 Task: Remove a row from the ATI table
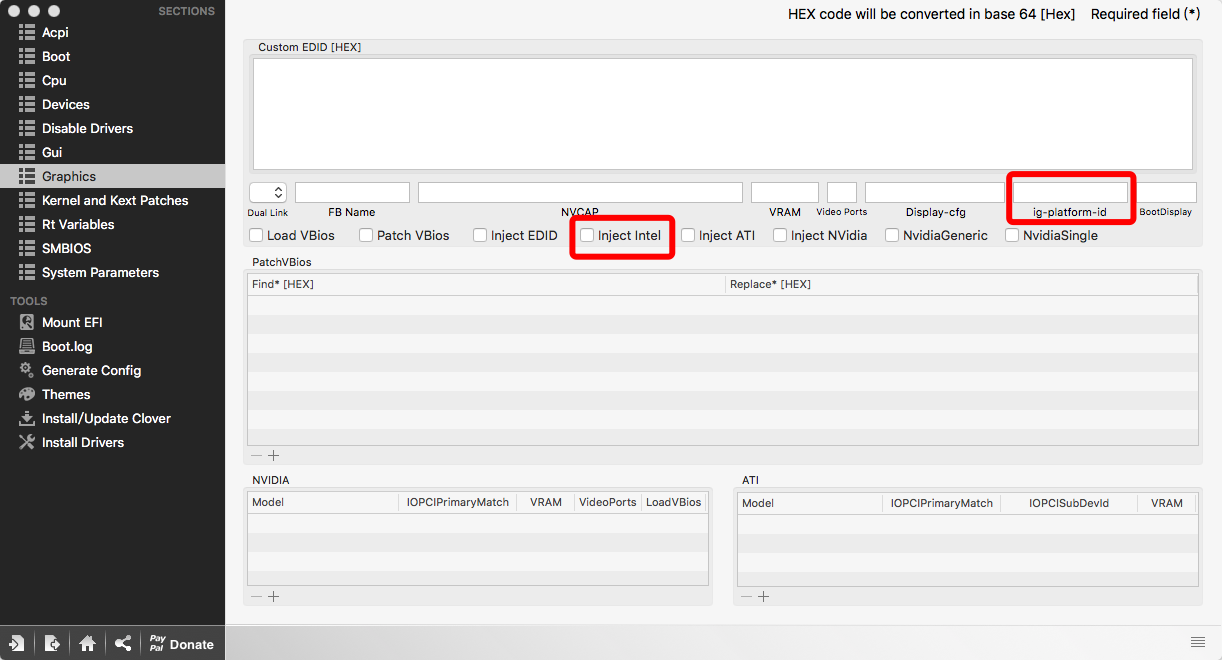point(746,596)
